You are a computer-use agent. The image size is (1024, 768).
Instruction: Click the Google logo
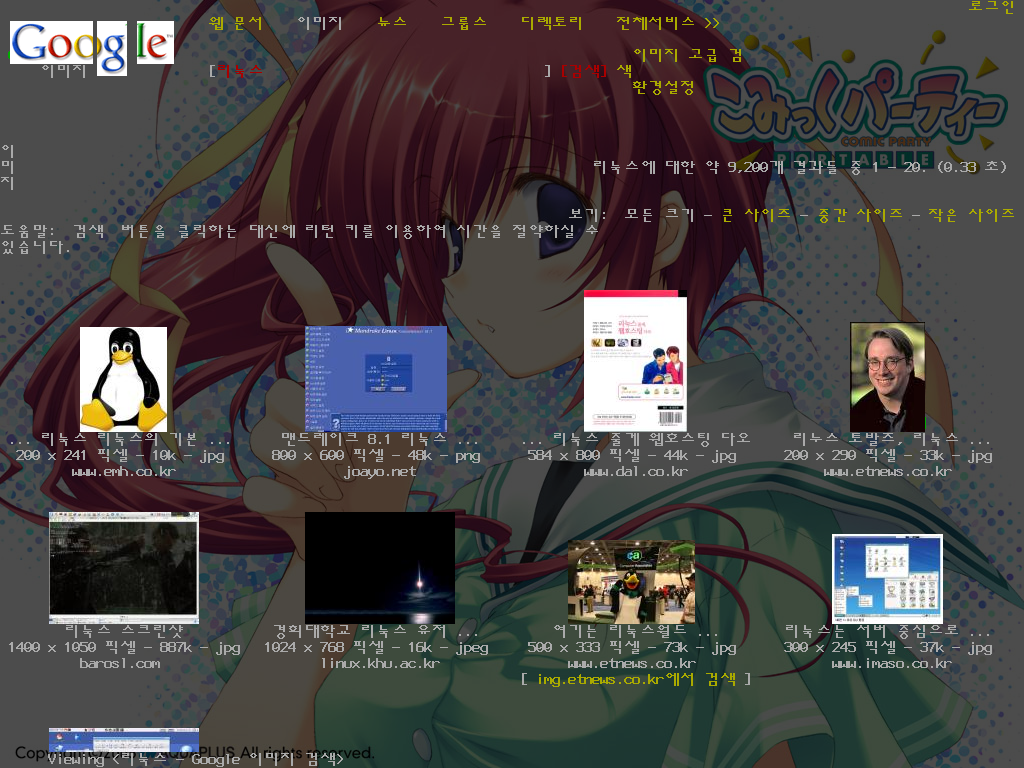point(91,47)
